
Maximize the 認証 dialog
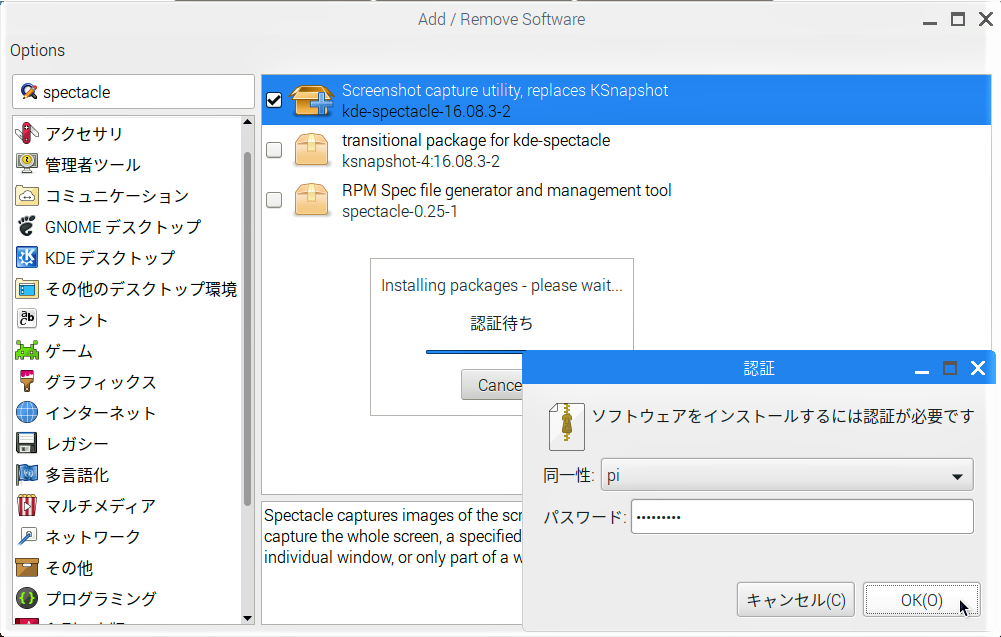[x=950, y=368]
